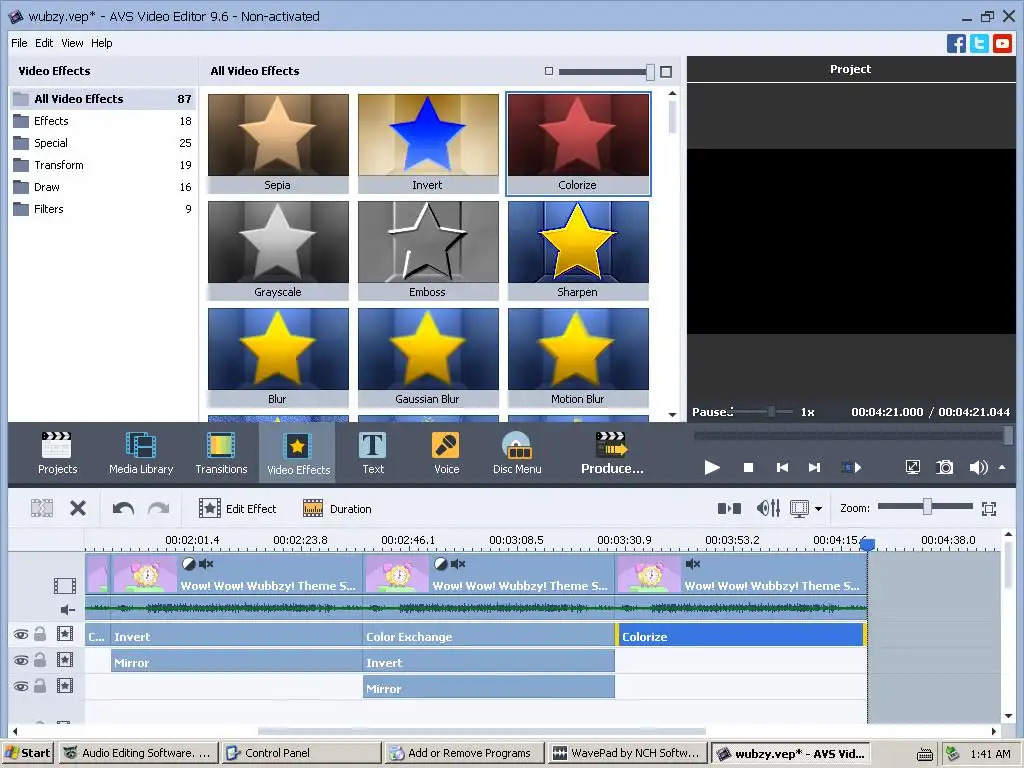Select the Effects folder
This screenshot has height=768, width=1024.
coord(103,121)
